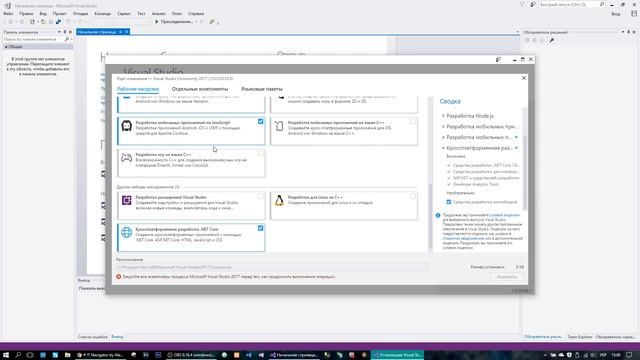Screen dimensions: 640x360
Task: Check Linux development with C++ checkbox
Action: (x=413, y=196)
